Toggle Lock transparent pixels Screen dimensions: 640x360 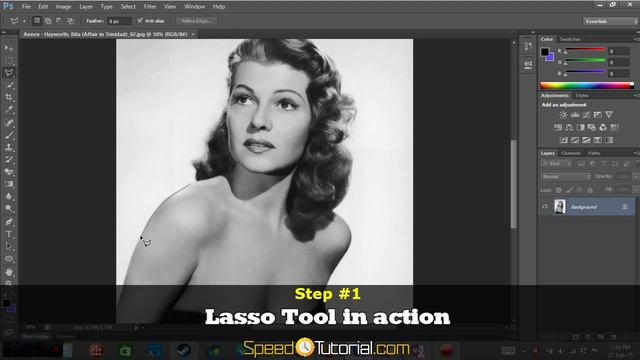click(559, 190)
